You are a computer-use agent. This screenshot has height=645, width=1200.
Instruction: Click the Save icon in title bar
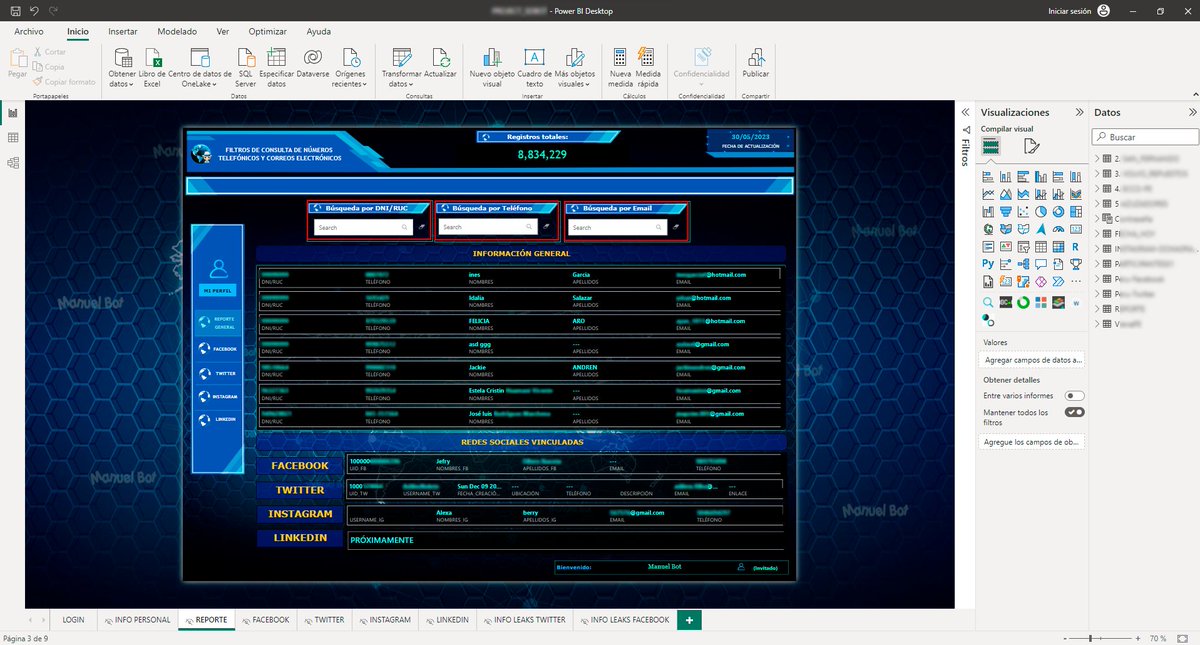click(15, 11)
